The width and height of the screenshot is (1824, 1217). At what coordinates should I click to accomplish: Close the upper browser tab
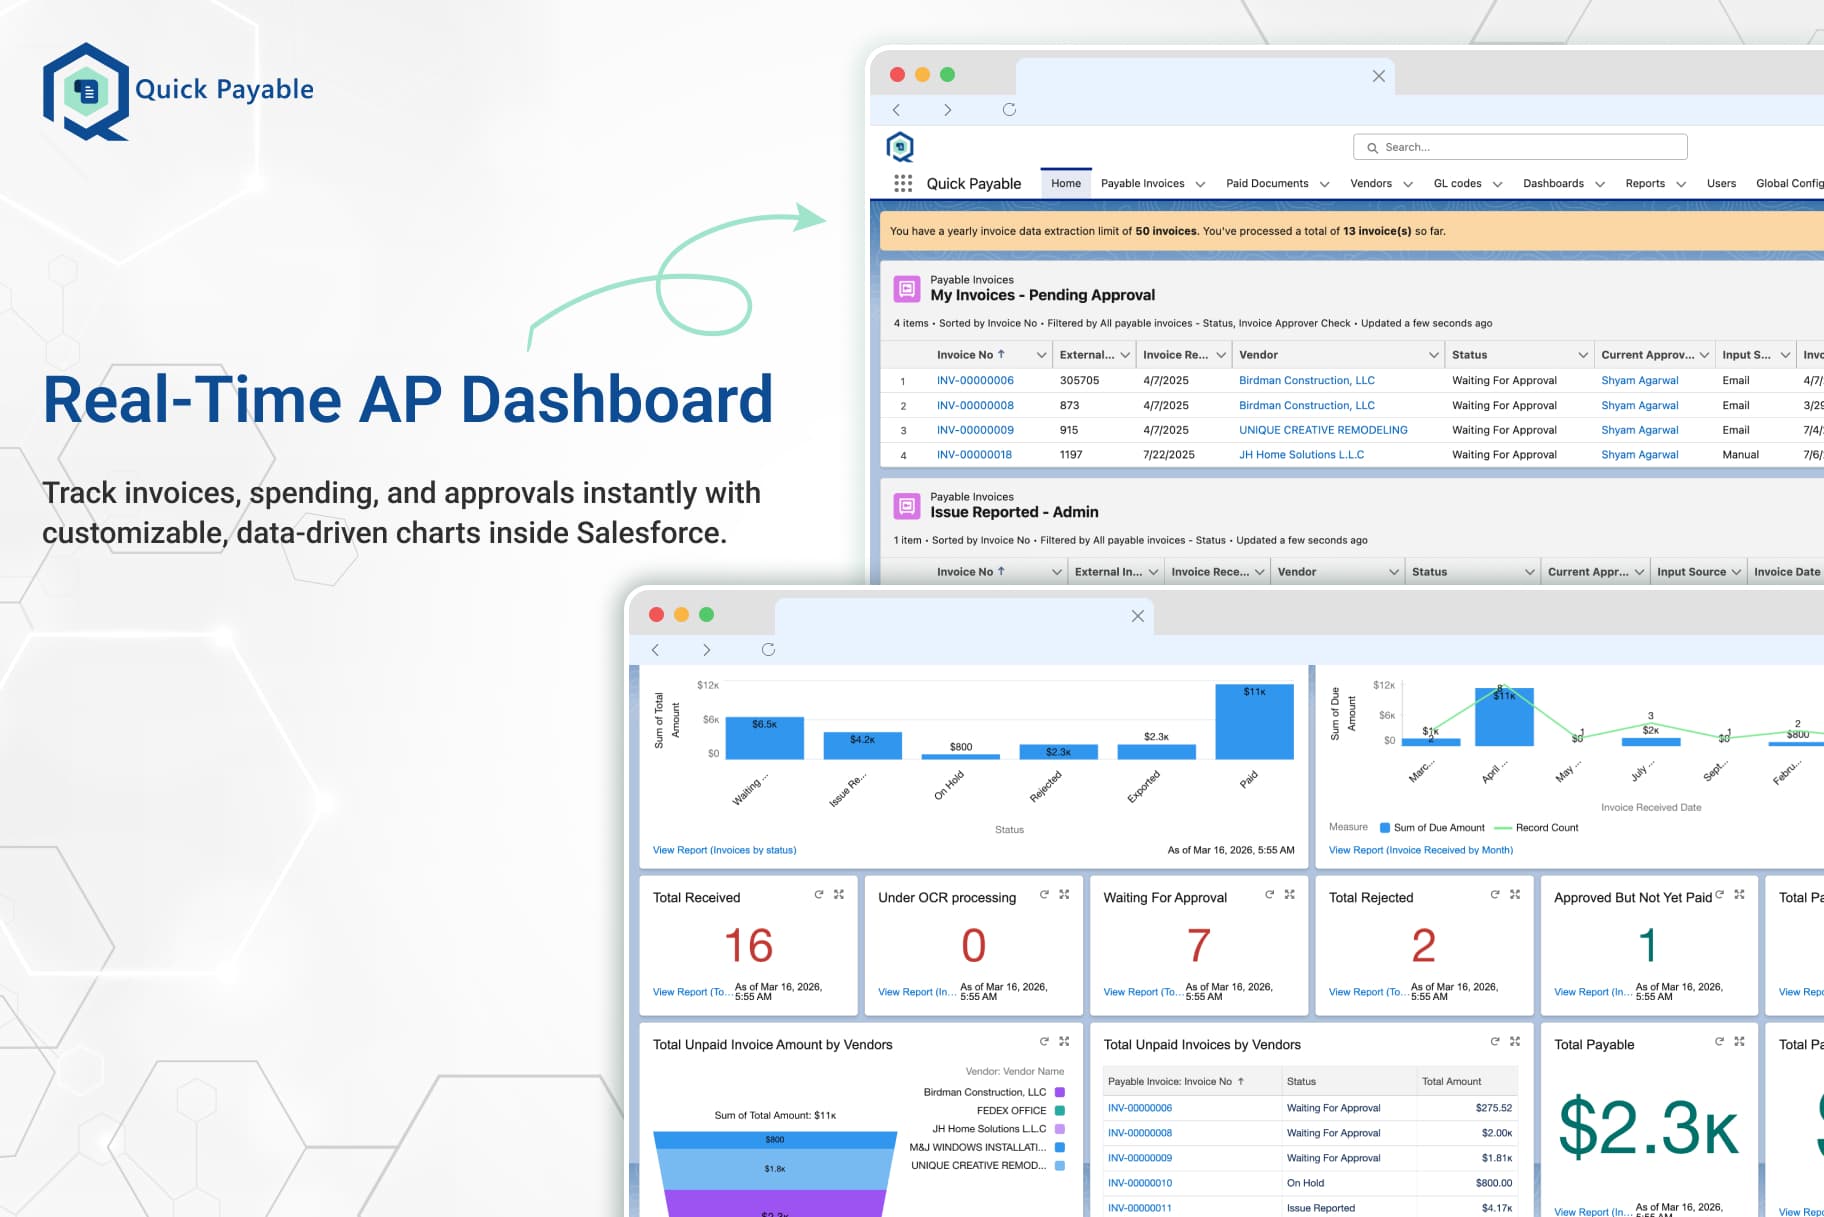click(1378, 76)
